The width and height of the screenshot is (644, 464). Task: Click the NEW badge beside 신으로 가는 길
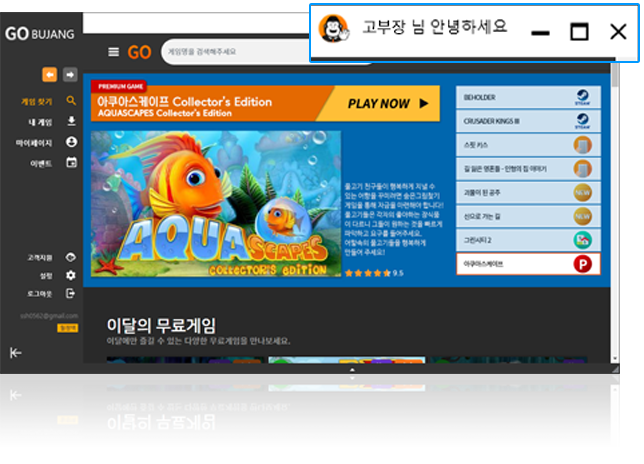[x=582, y=216]
